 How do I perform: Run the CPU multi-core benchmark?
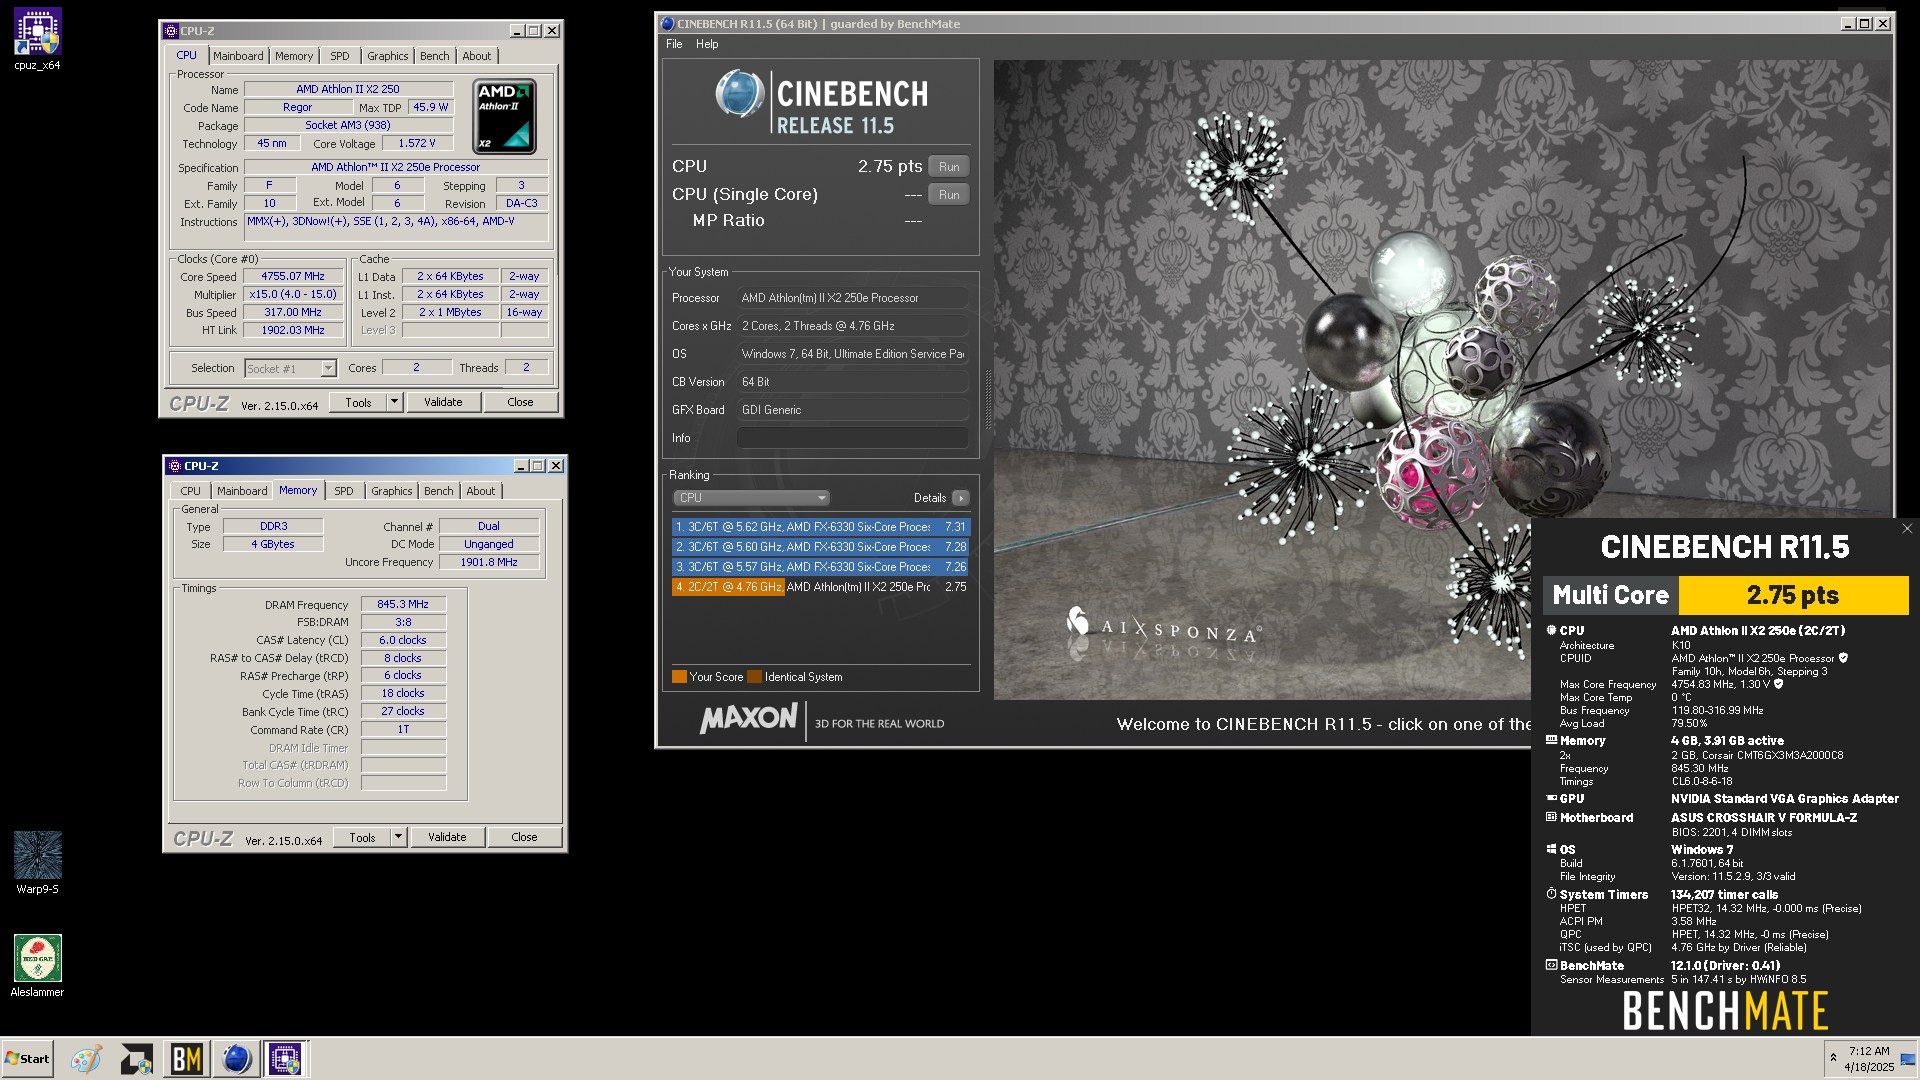(949, 167)
